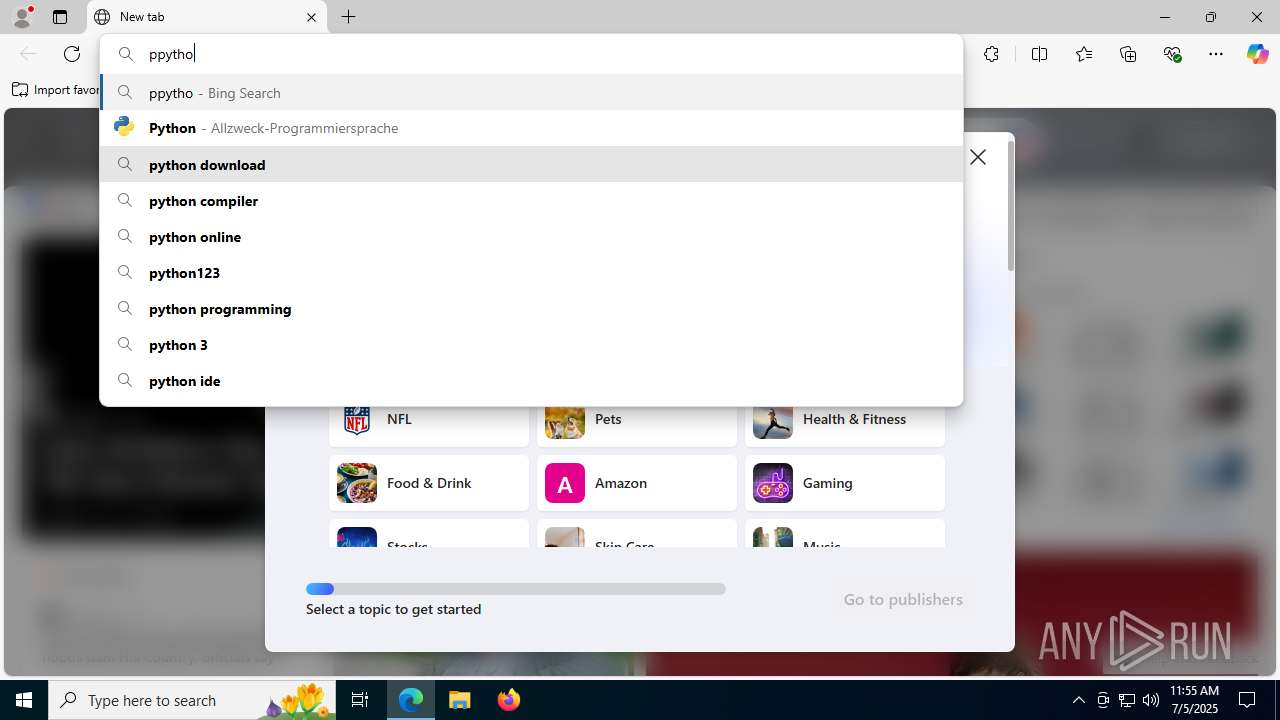Choose the Food & Drink topic
1280x720 pixels.
(429, 483)
